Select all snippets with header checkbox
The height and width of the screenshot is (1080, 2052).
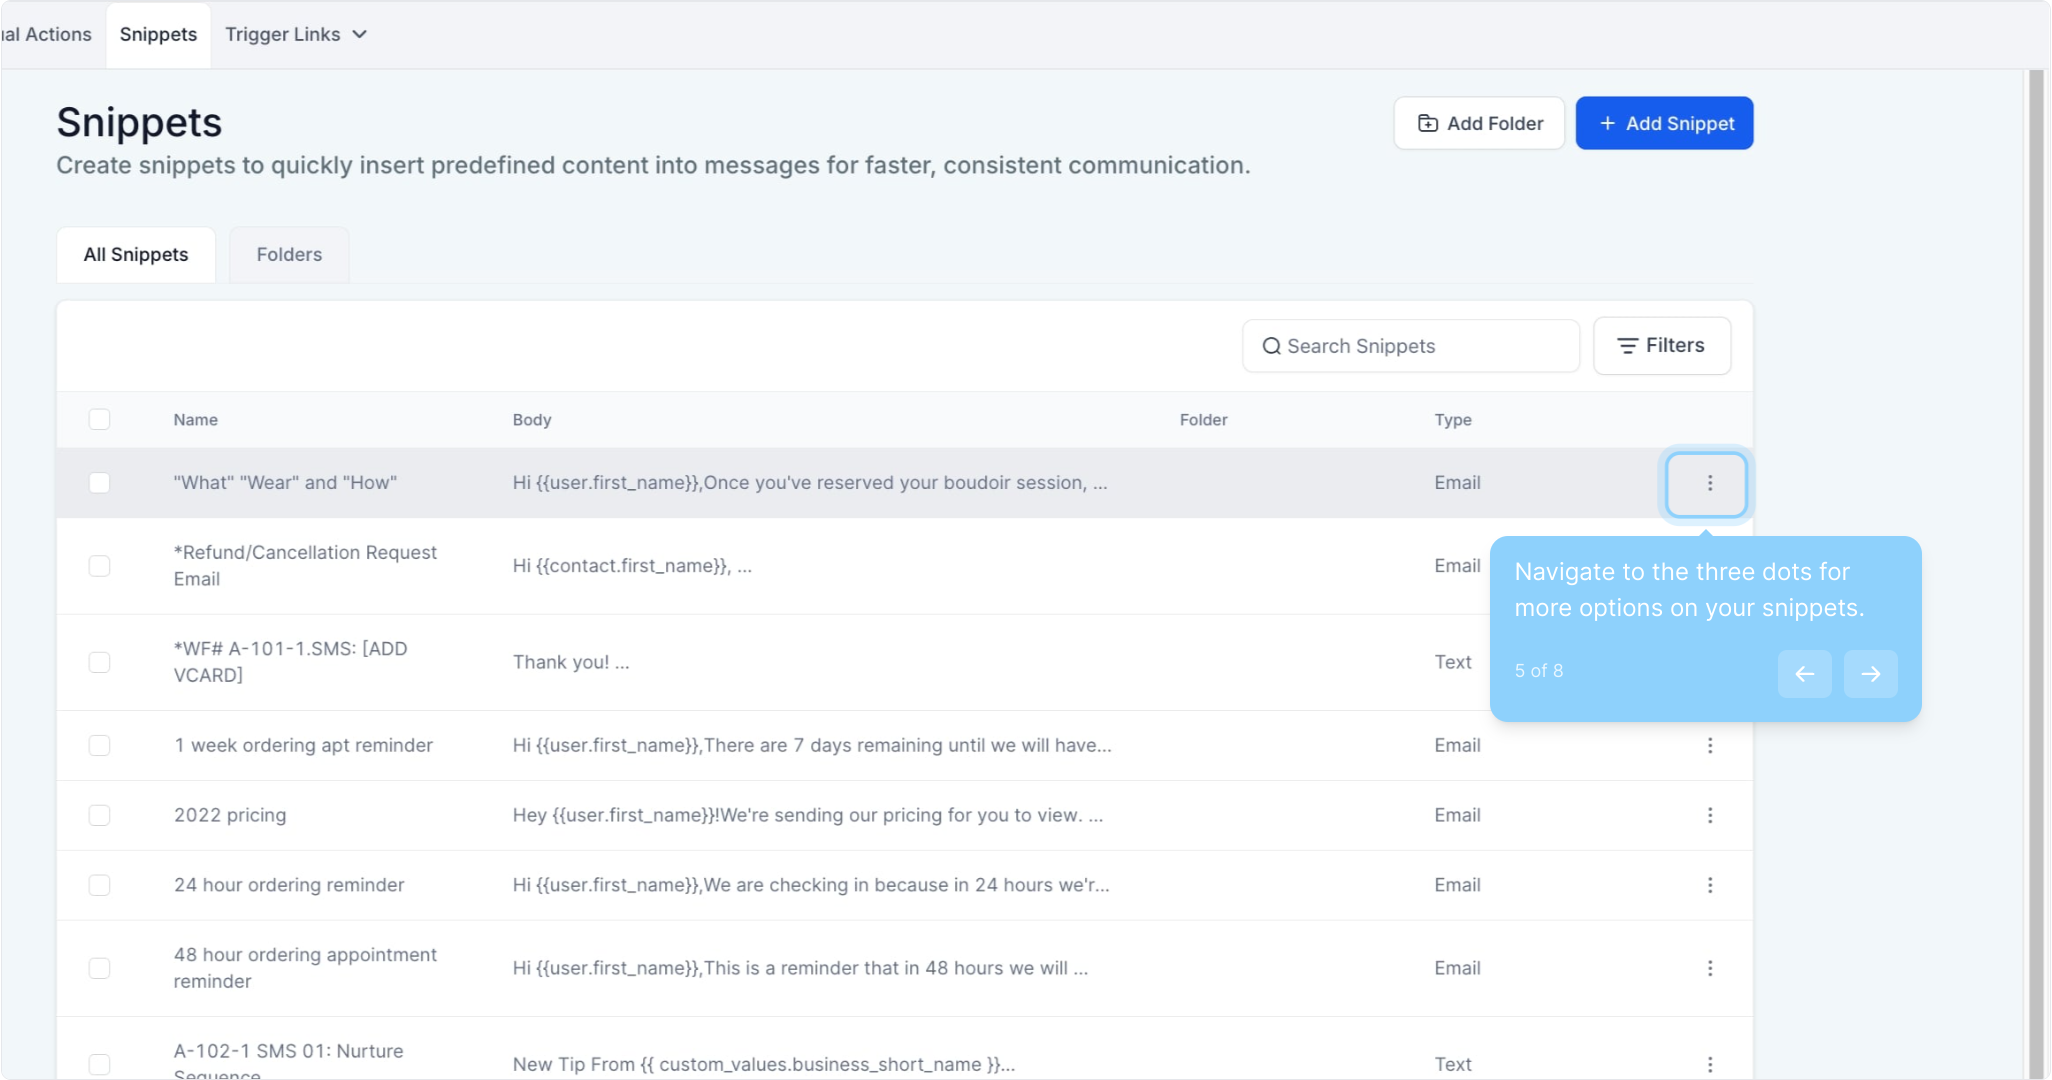pos(99,420)
